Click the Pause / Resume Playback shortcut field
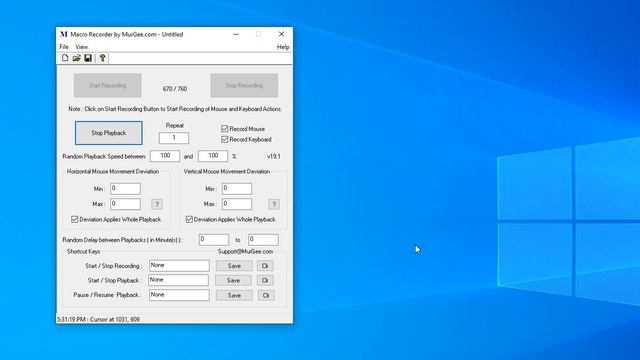This screenshot has height=360, width=640. point(179,295)
